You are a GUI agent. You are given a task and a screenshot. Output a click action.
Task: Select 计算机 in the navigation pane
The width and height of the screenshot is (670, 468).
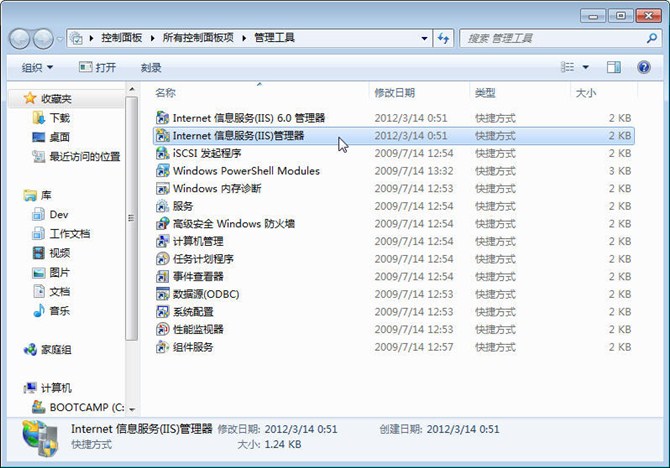click(x=47, y=388)
